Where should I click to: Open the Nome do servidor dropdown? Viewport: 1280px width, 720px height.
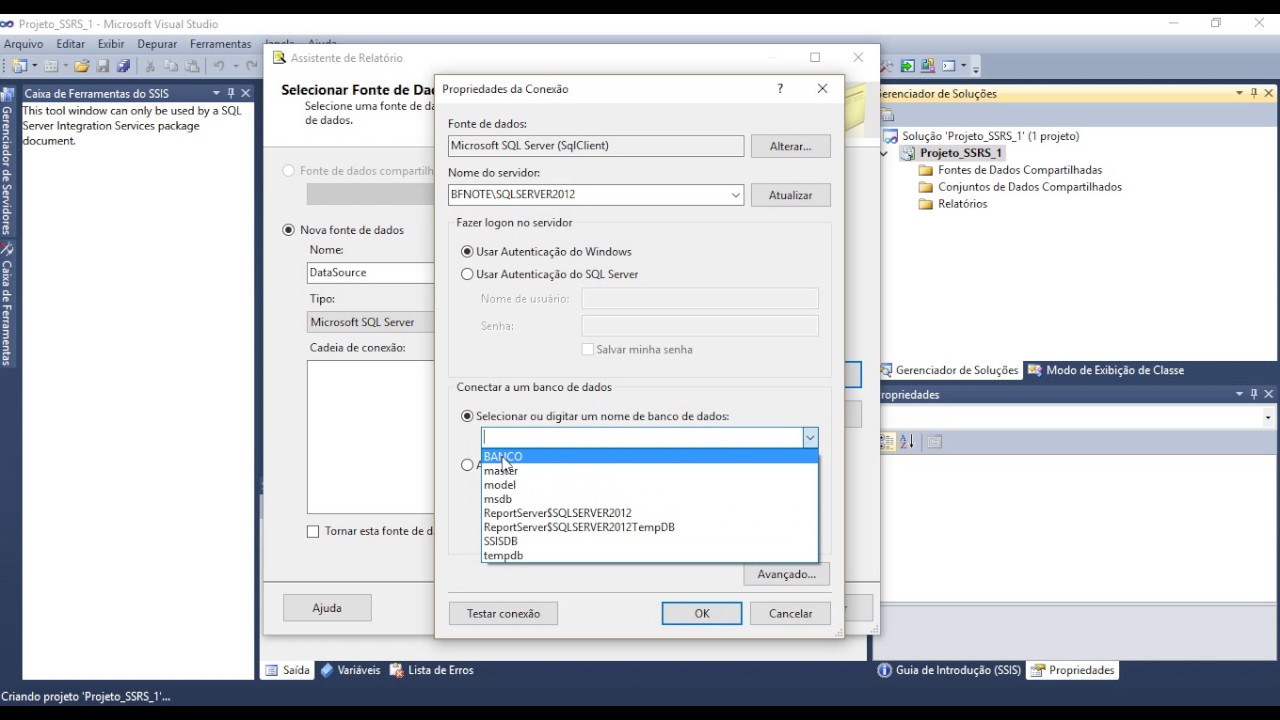(736, 195)
